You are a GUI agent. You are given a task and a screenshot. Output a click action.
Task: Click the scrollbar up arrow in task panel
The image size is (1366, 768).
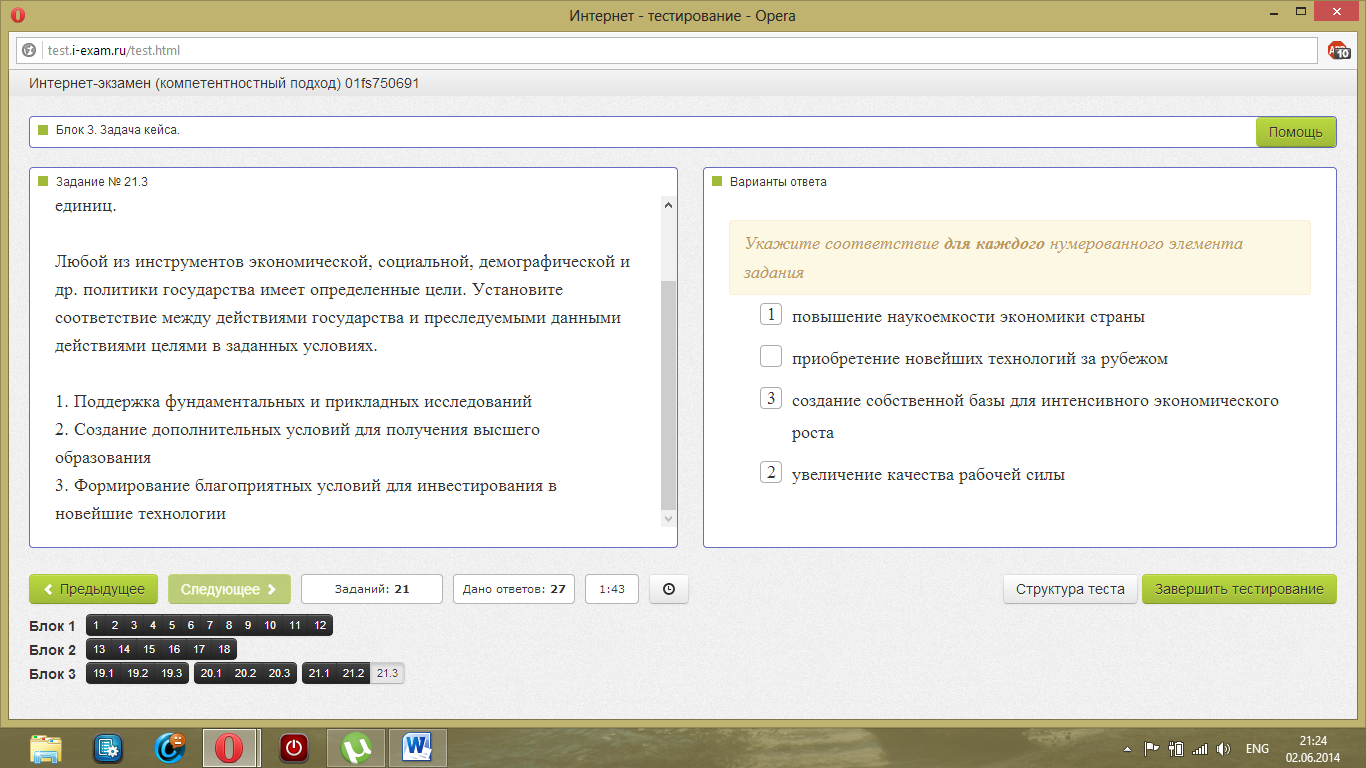669,204
